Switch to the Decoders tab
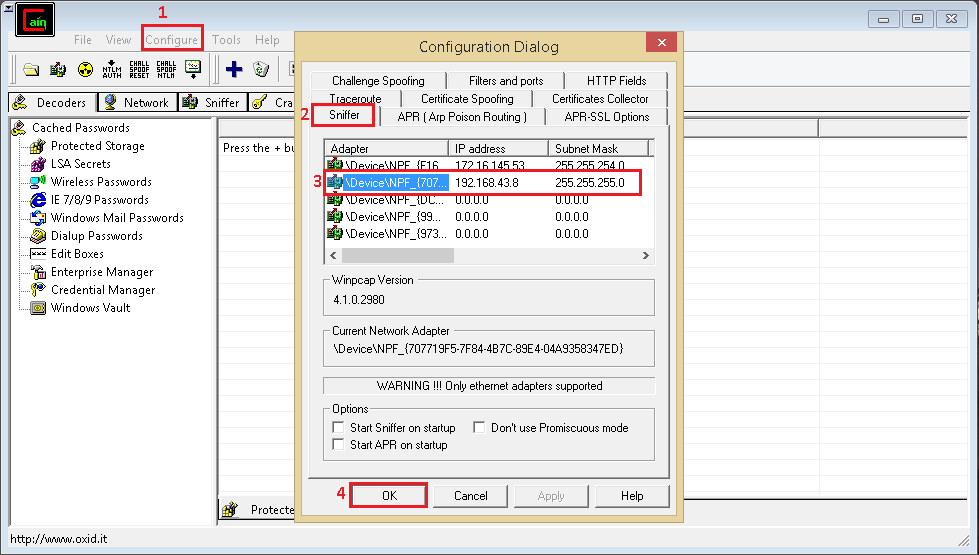 pyautogui.click(x=53, y=102)
